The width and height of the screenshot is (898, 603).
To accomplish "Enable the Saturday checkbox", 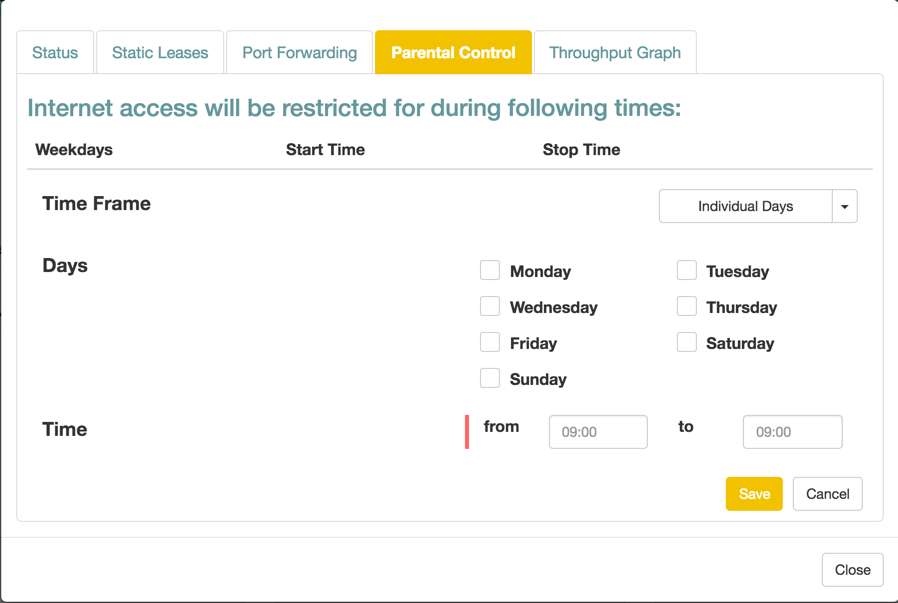I will click(x=686, y=343).
